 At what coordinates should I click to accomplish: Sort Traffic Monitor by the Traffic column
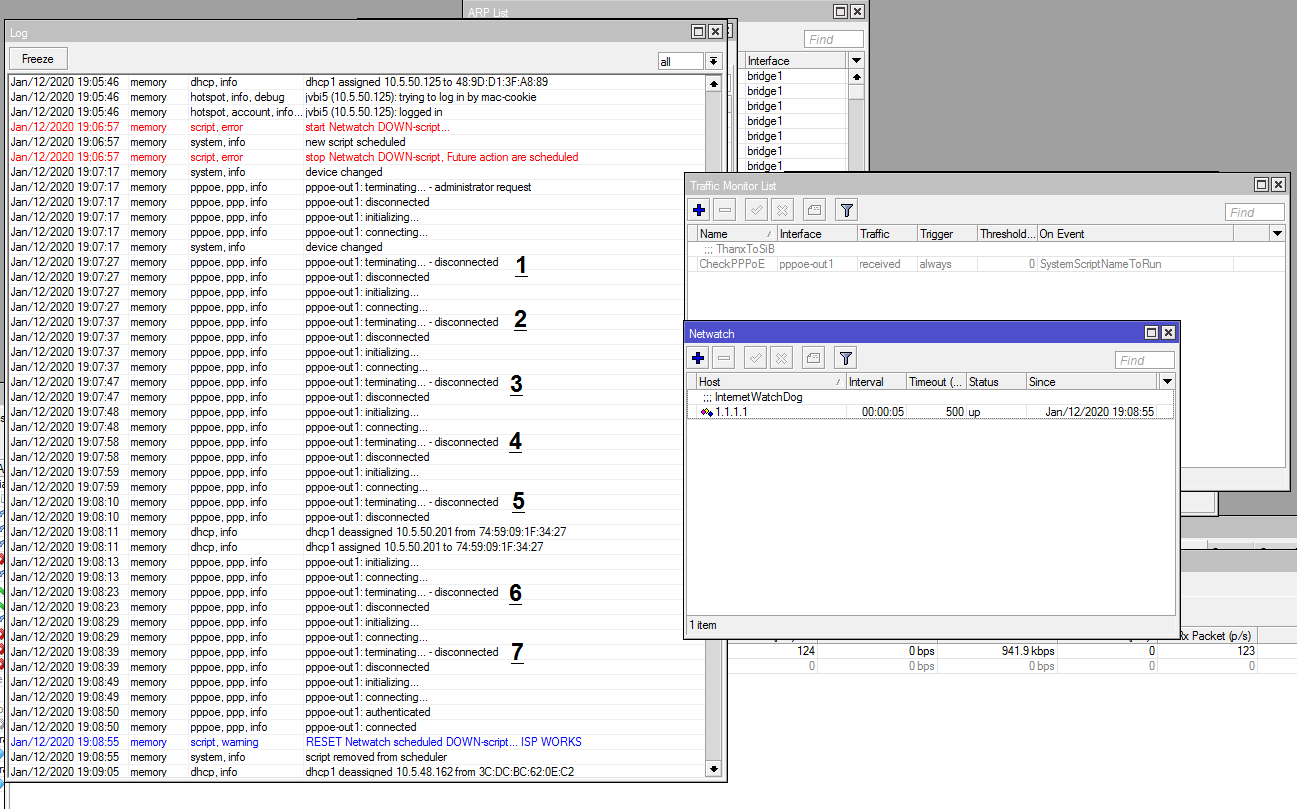(x=887, y=234)
